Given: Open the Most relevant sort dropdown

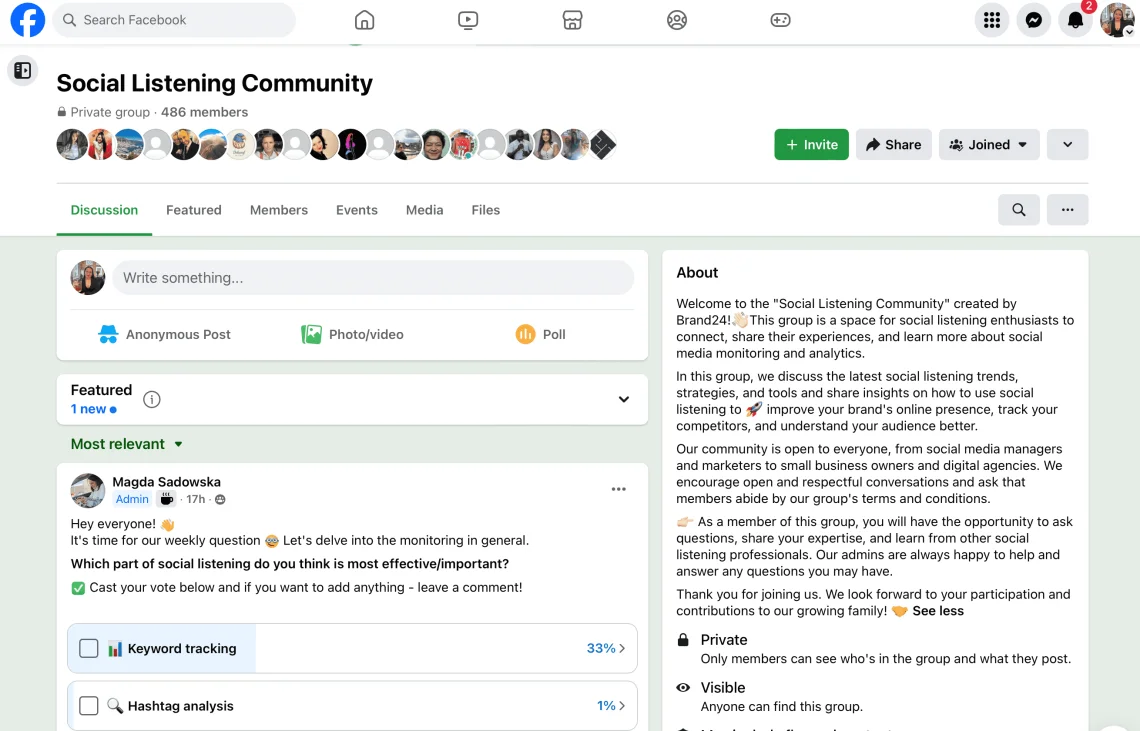Looking at the screenshot, I should 127,444.
